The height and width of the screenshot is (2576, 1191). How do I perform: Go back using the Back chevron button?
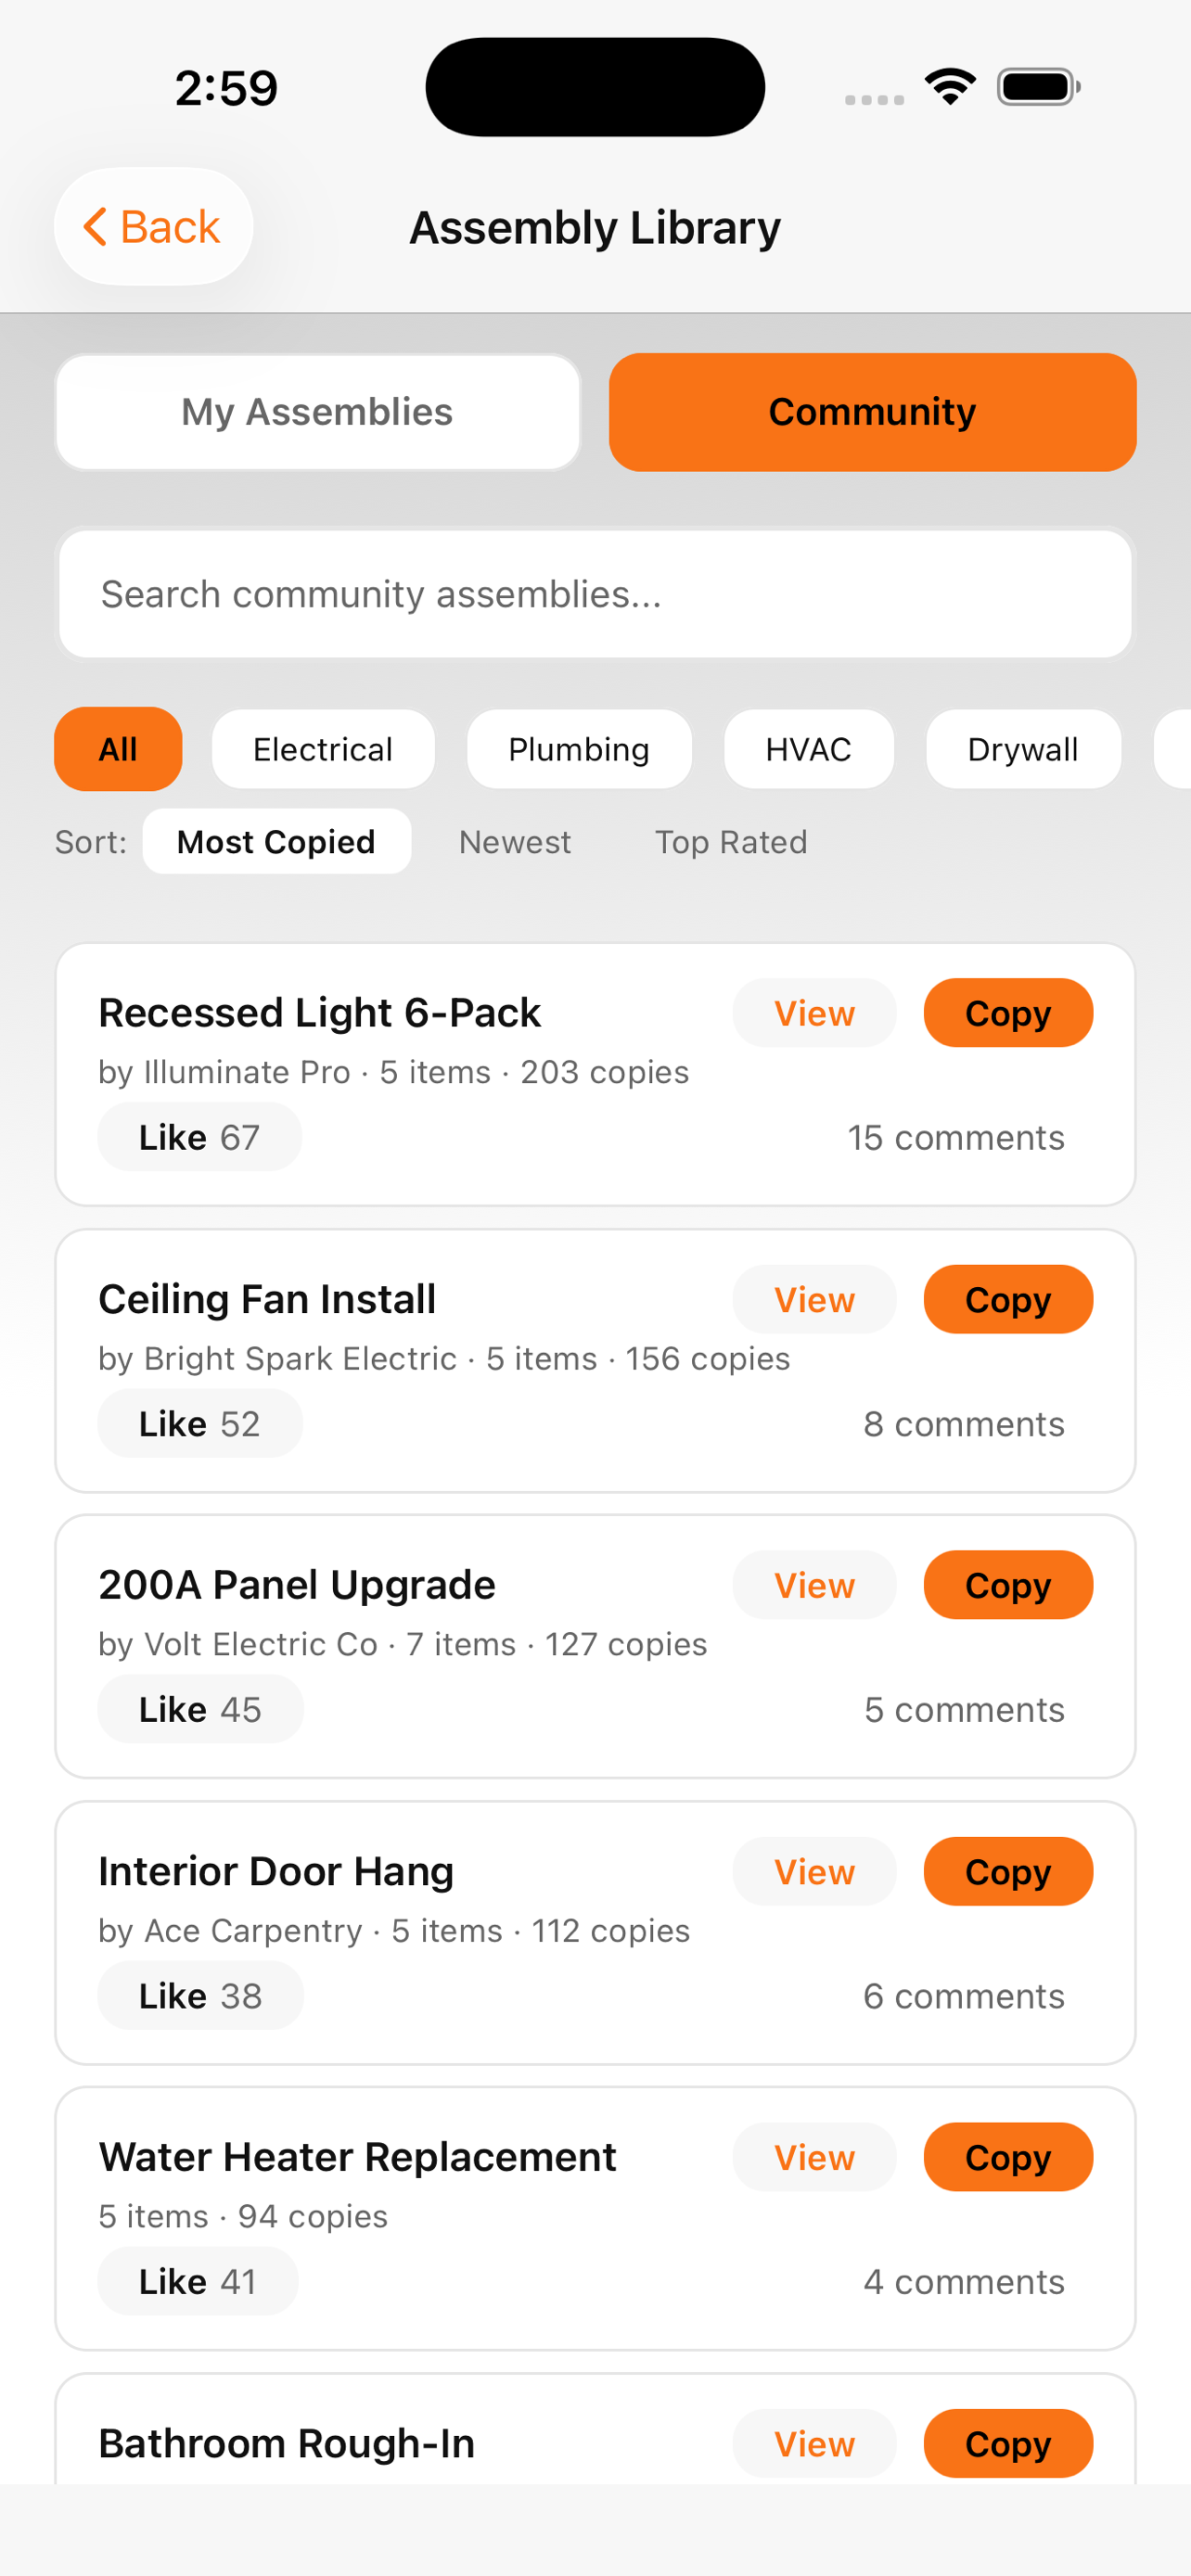153,227
